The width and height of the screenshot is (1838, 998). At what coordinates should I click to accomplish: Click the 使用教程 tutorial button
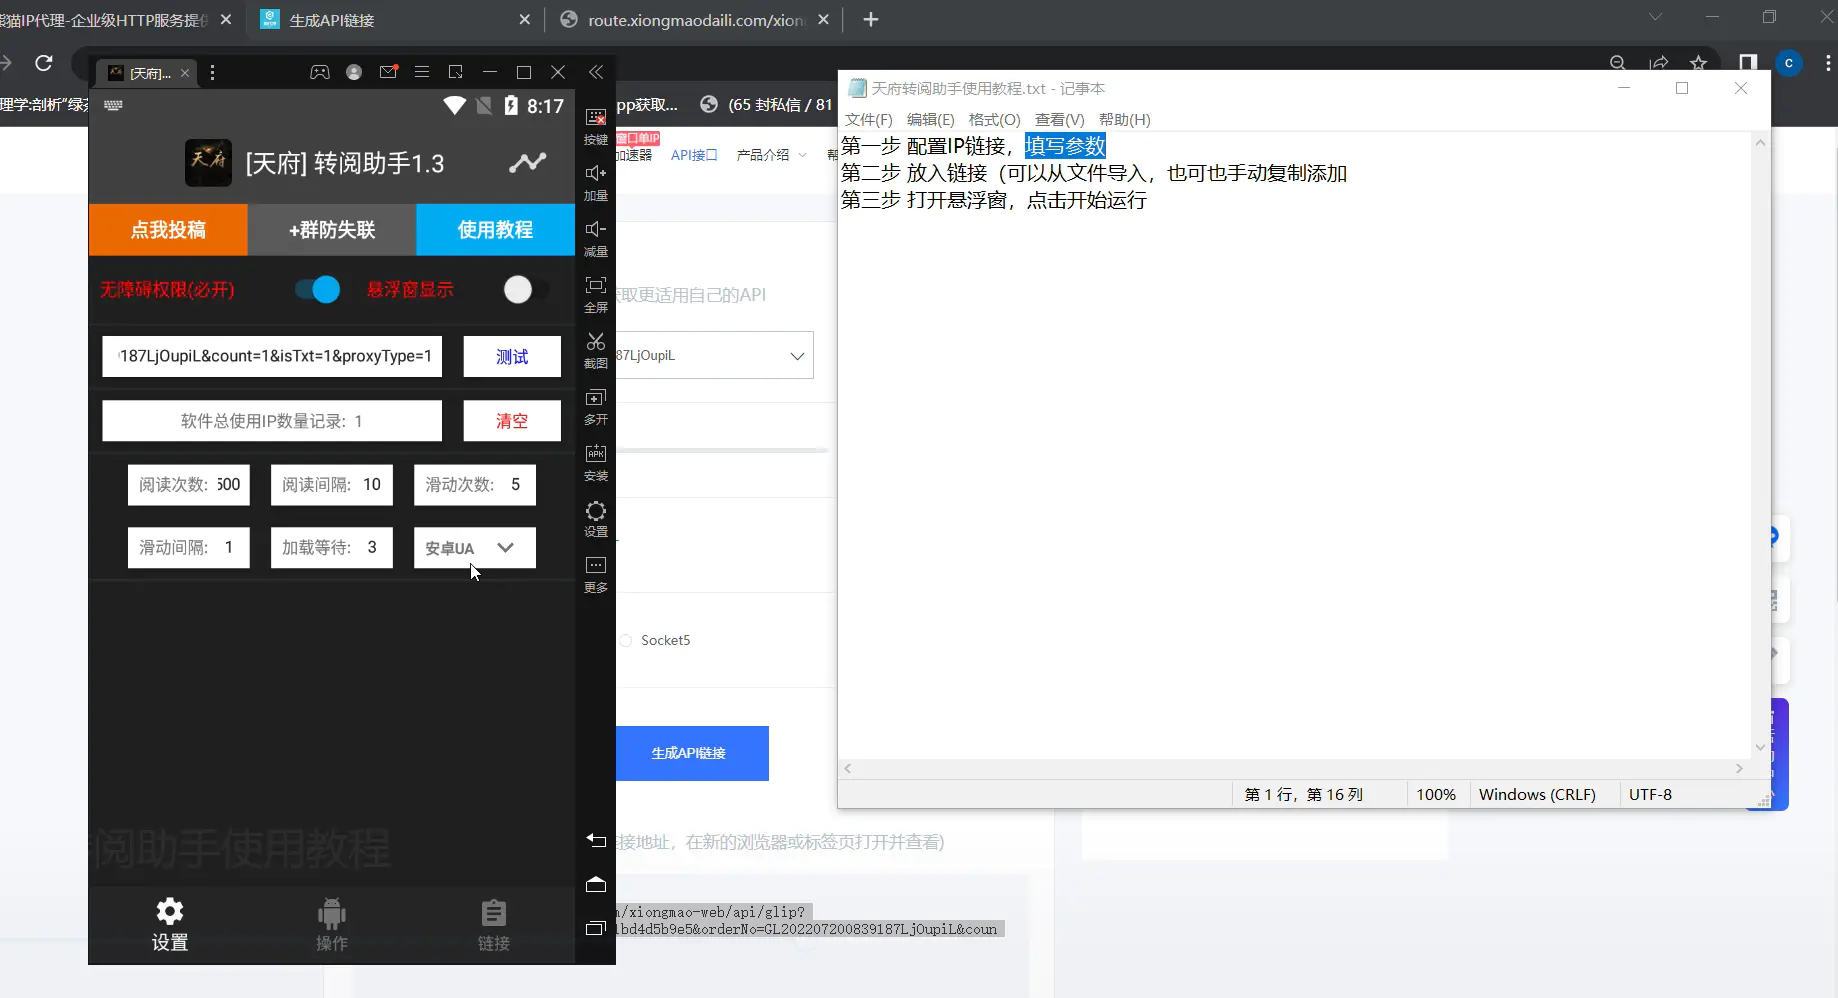495,229
